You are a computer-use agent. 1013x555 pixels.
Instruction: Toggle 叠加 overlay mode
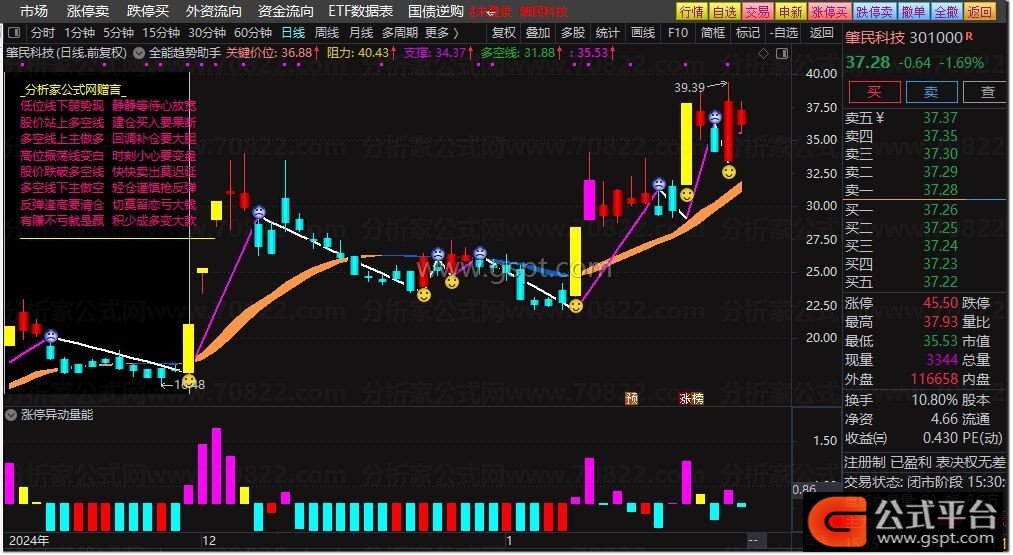[539, 32]
